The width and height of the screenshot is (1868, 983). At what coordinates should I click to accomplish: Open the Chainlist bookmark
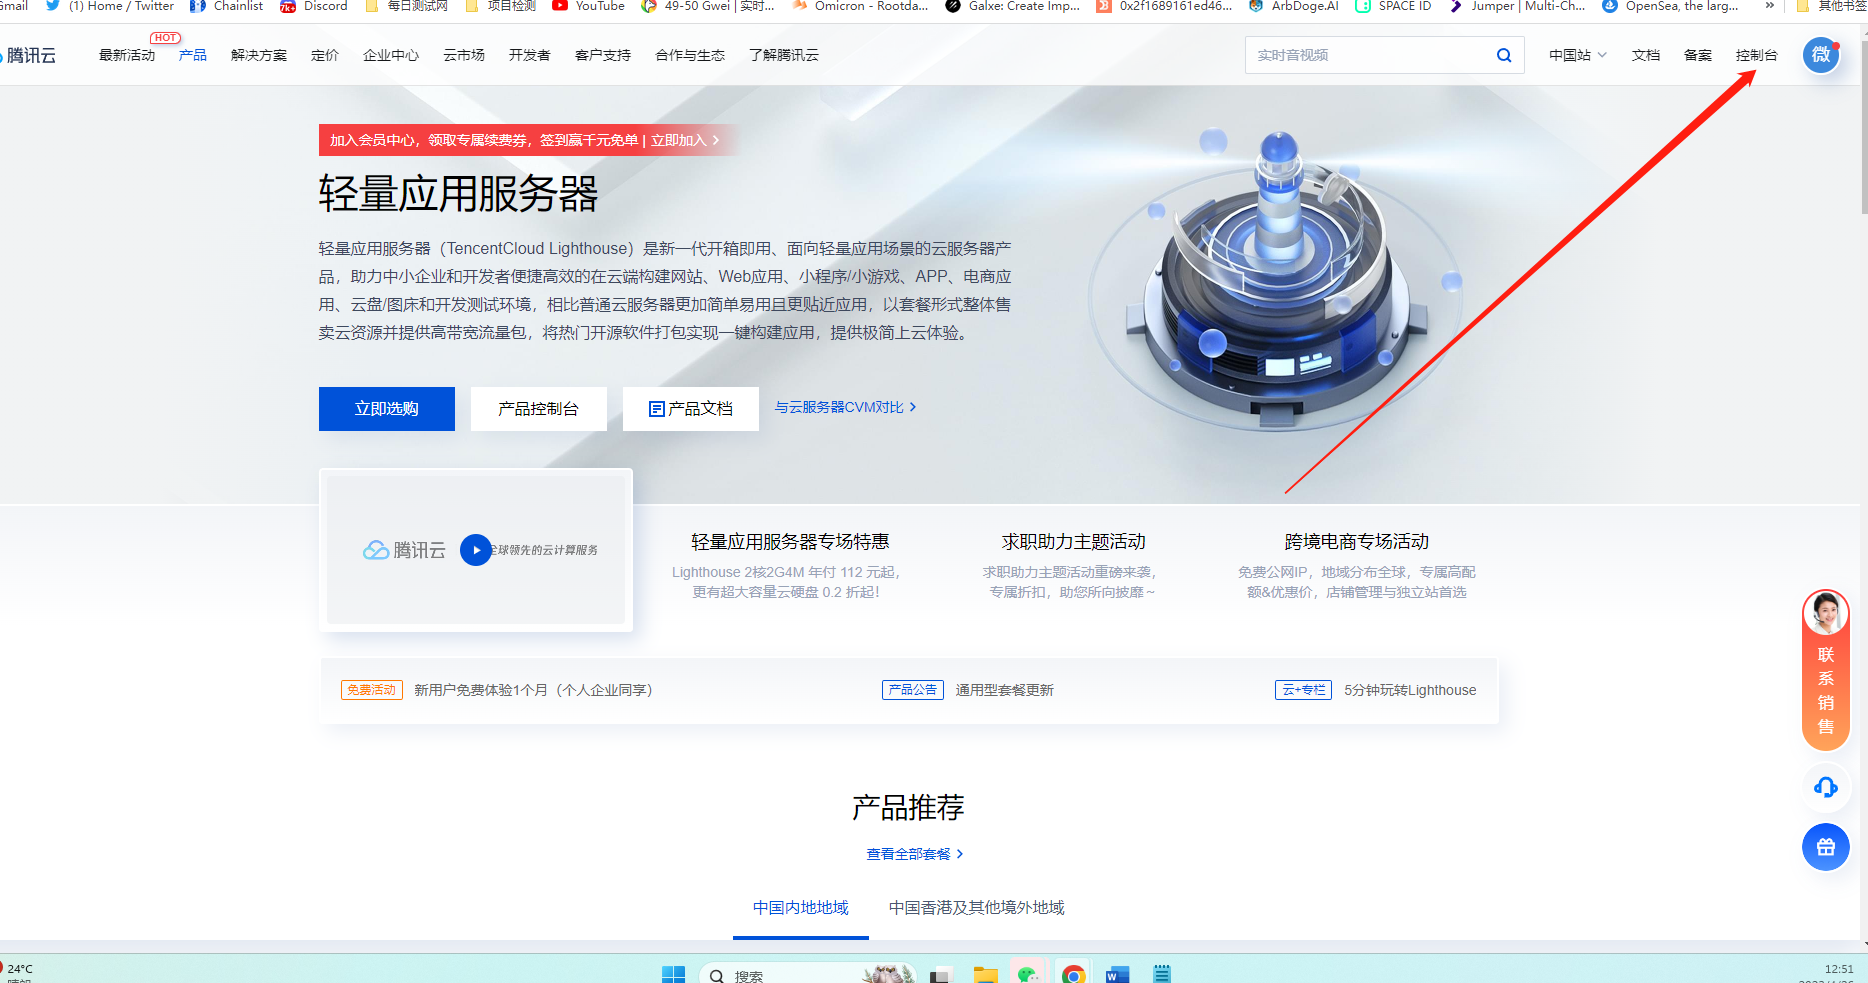coord(227,6)
